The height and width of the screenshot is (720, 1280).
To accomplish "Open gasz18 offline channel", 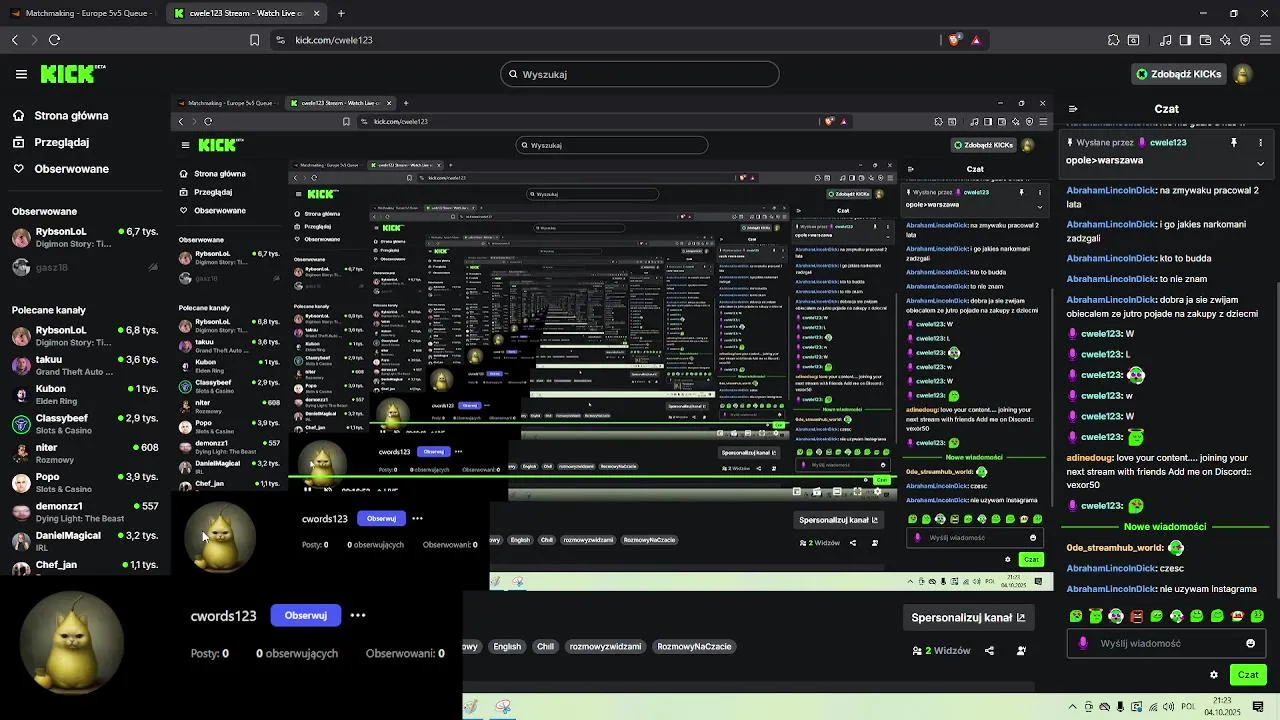I will pyautogui.click(x=85, y=267).
